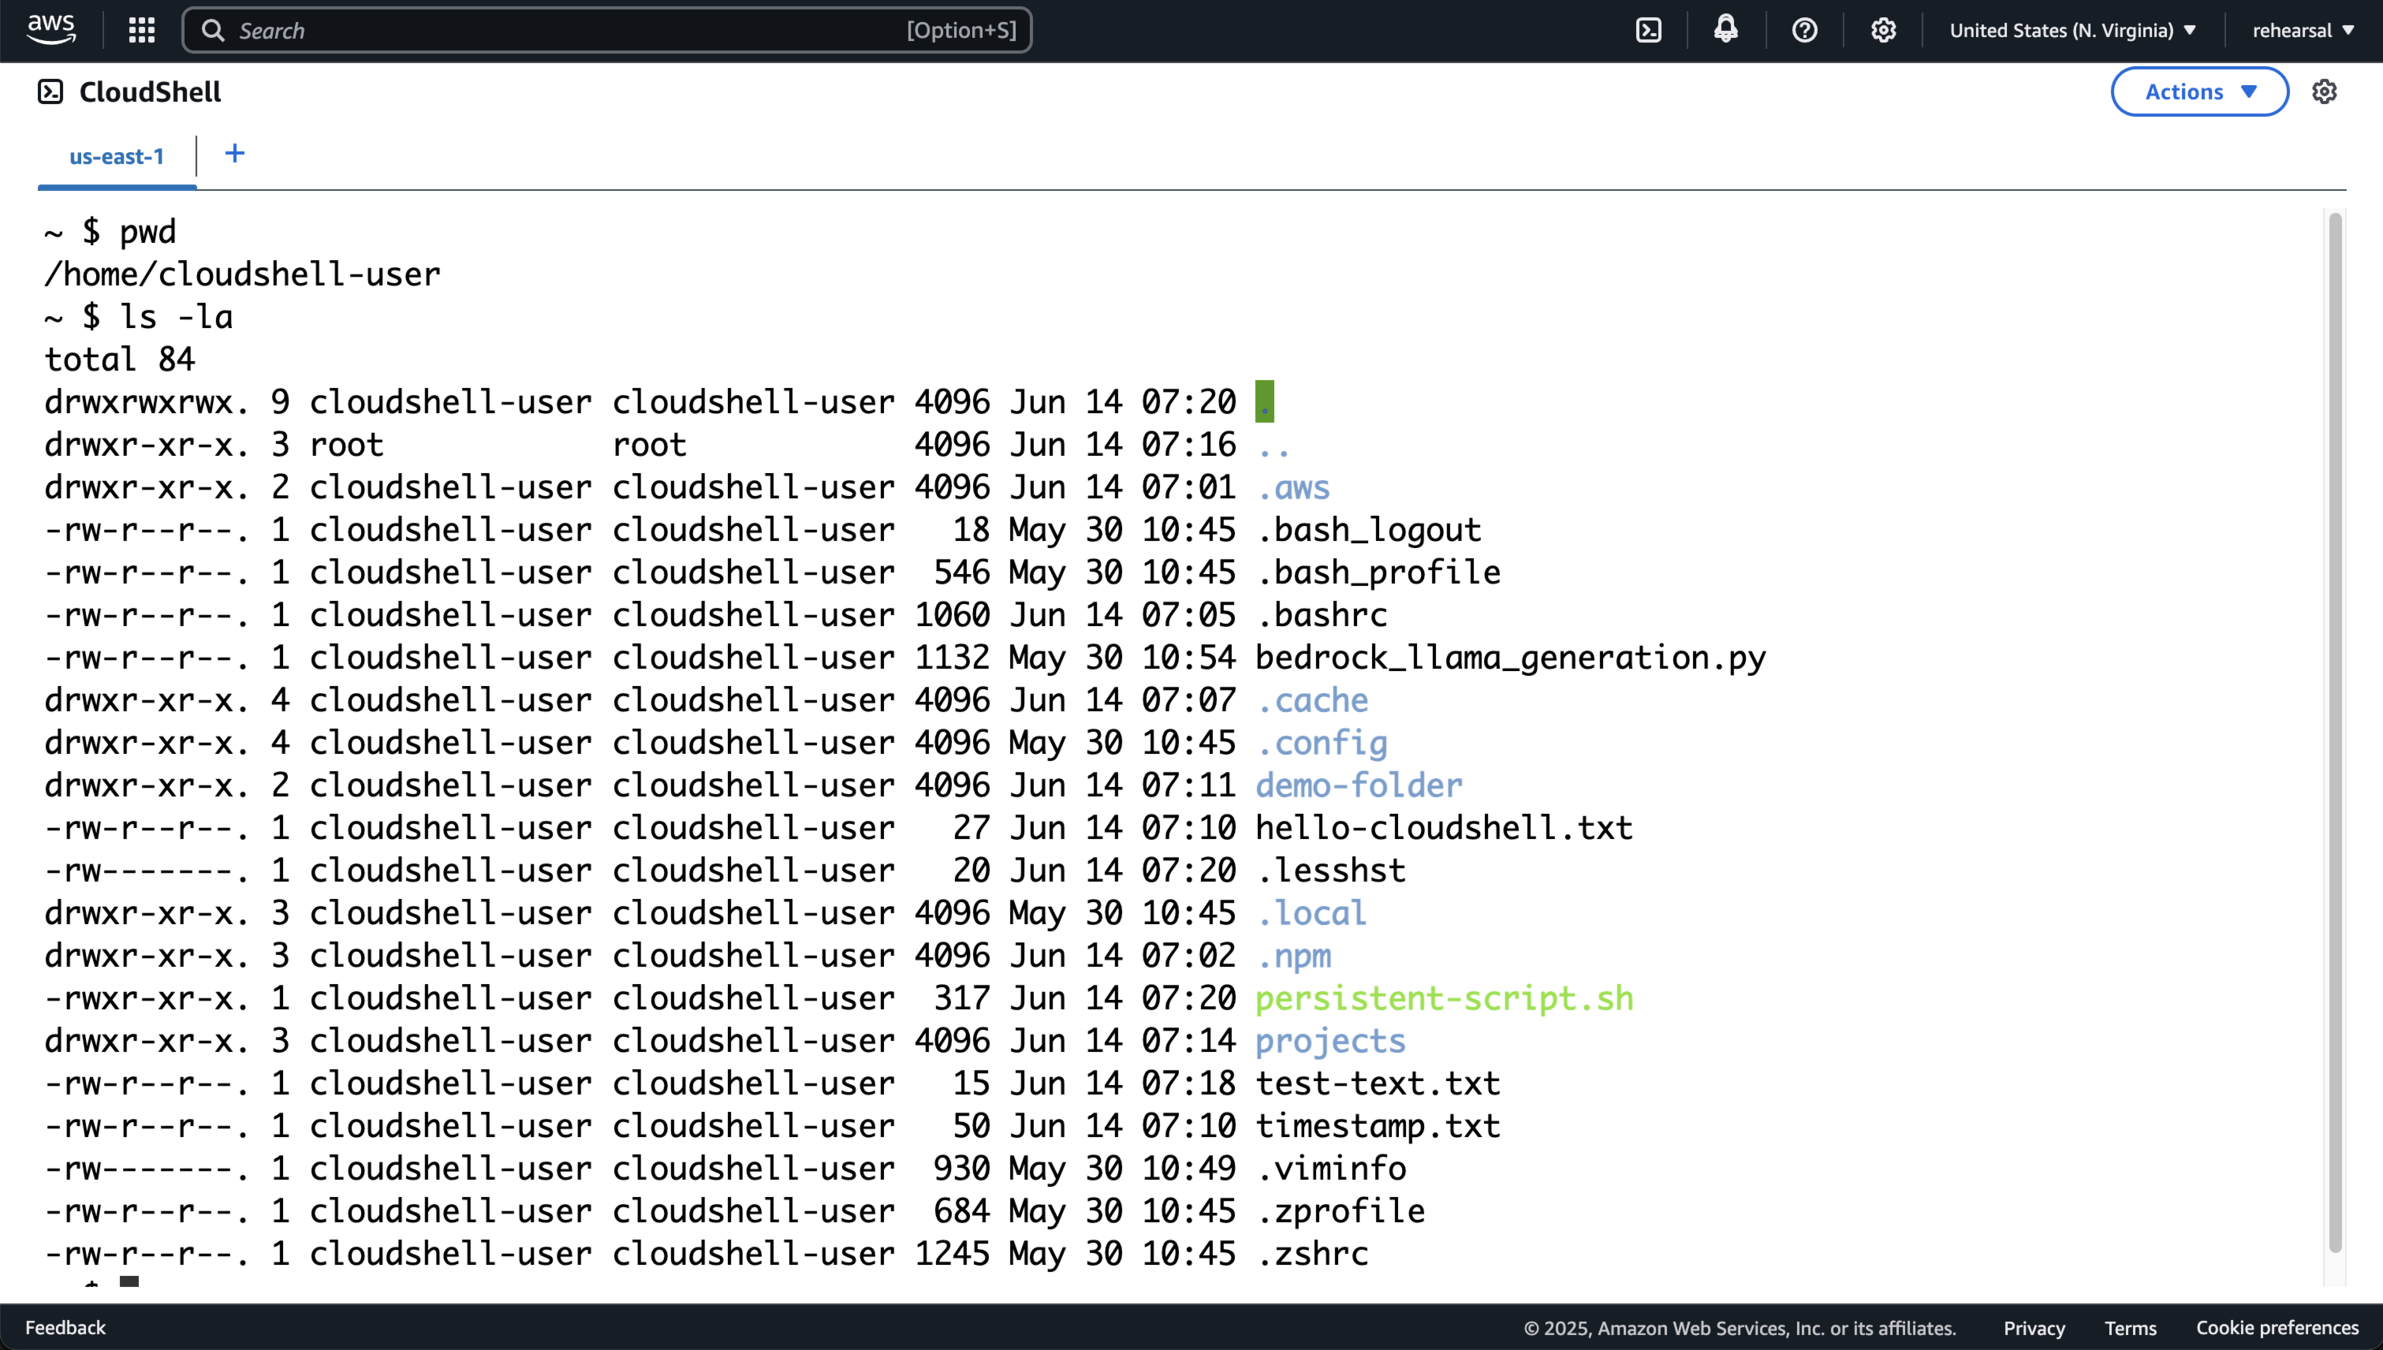
Task: Click the persistent-script.sh filename in terminal output
Action: coord(1443,998)
